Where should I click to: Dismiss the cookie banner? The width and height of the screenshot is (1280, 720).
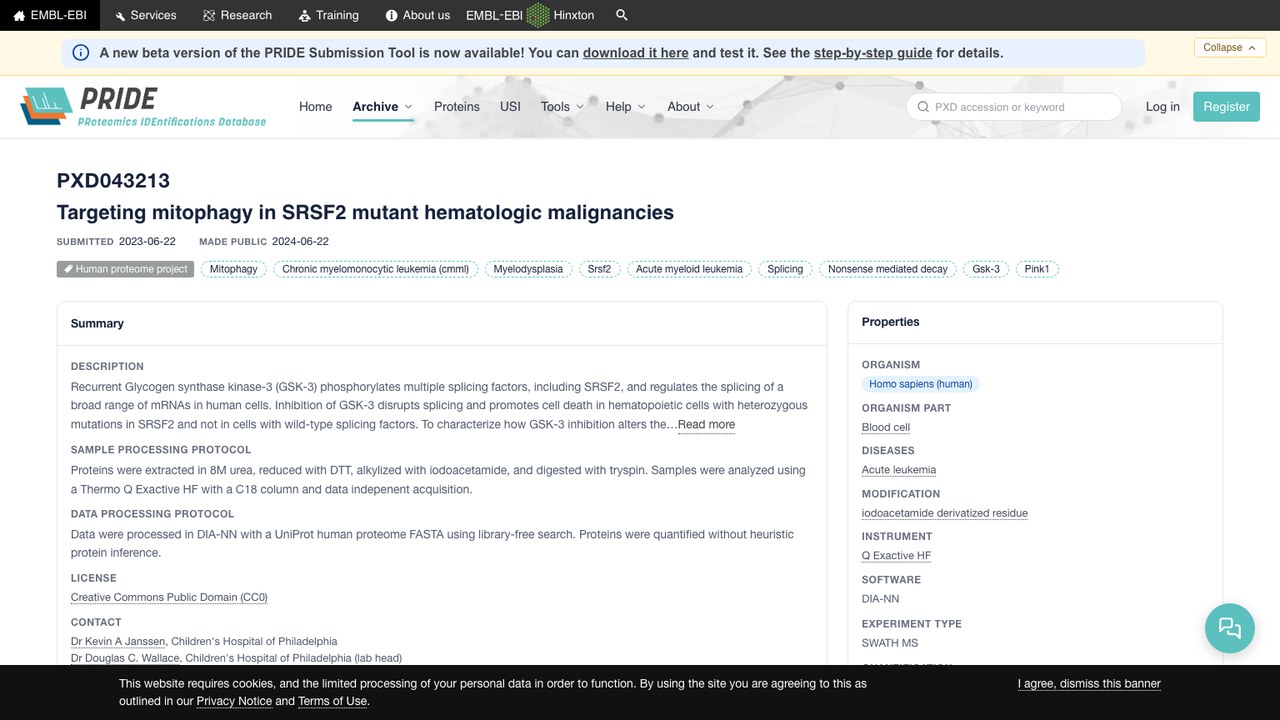point(1089,684)
